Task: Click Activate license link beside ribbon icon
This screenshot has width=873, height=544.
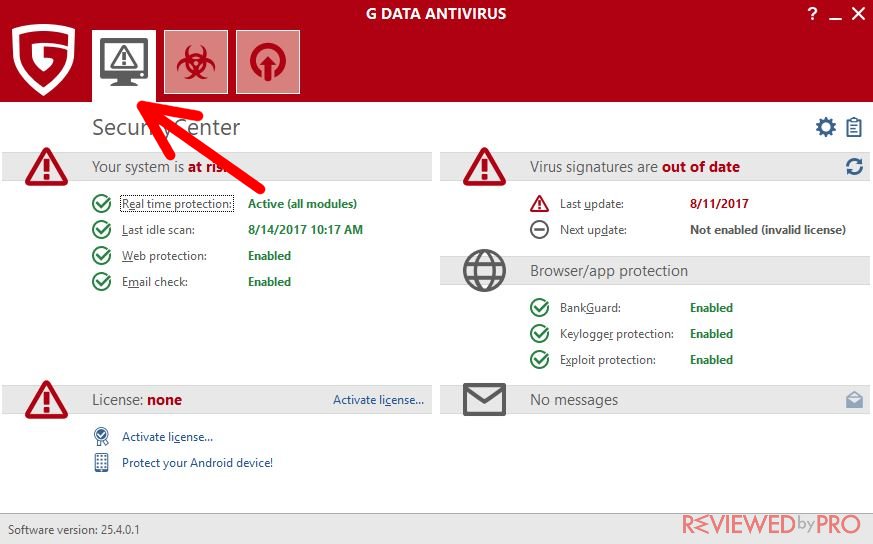Action: [168, 437]
